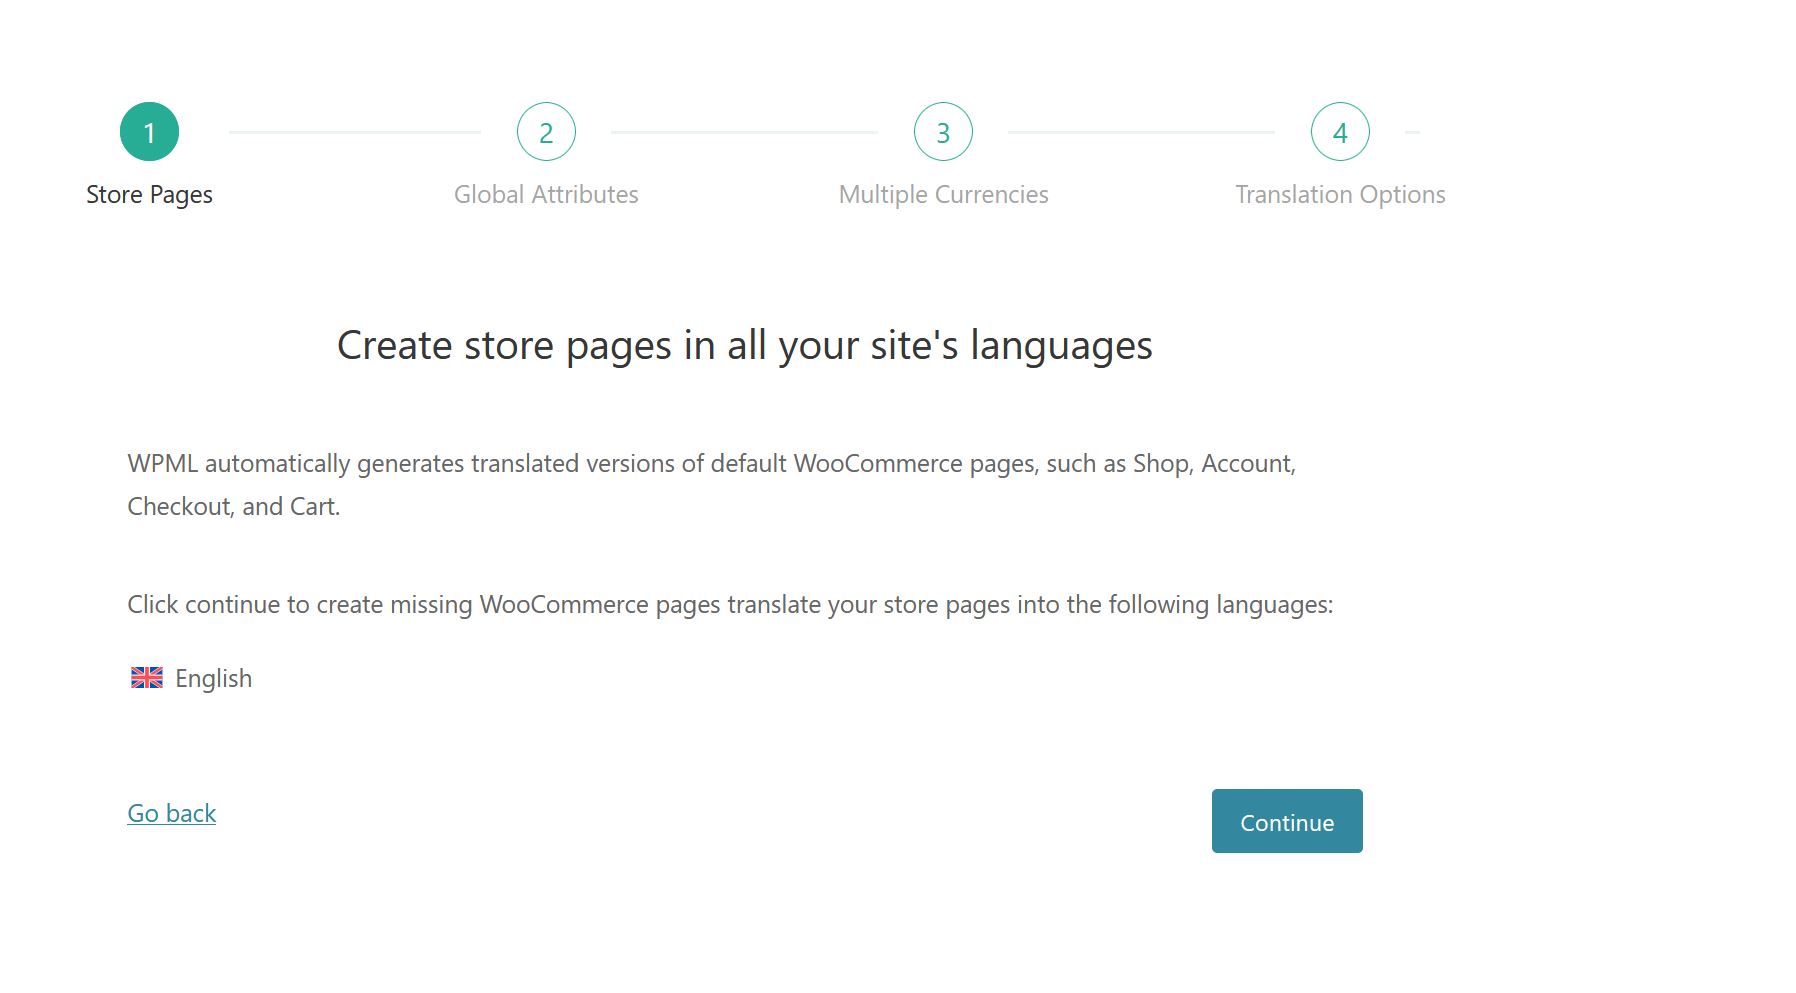Select the Global Attributes step label
This screenshot has width=1796, height=993.
click(x=546, y=195)
